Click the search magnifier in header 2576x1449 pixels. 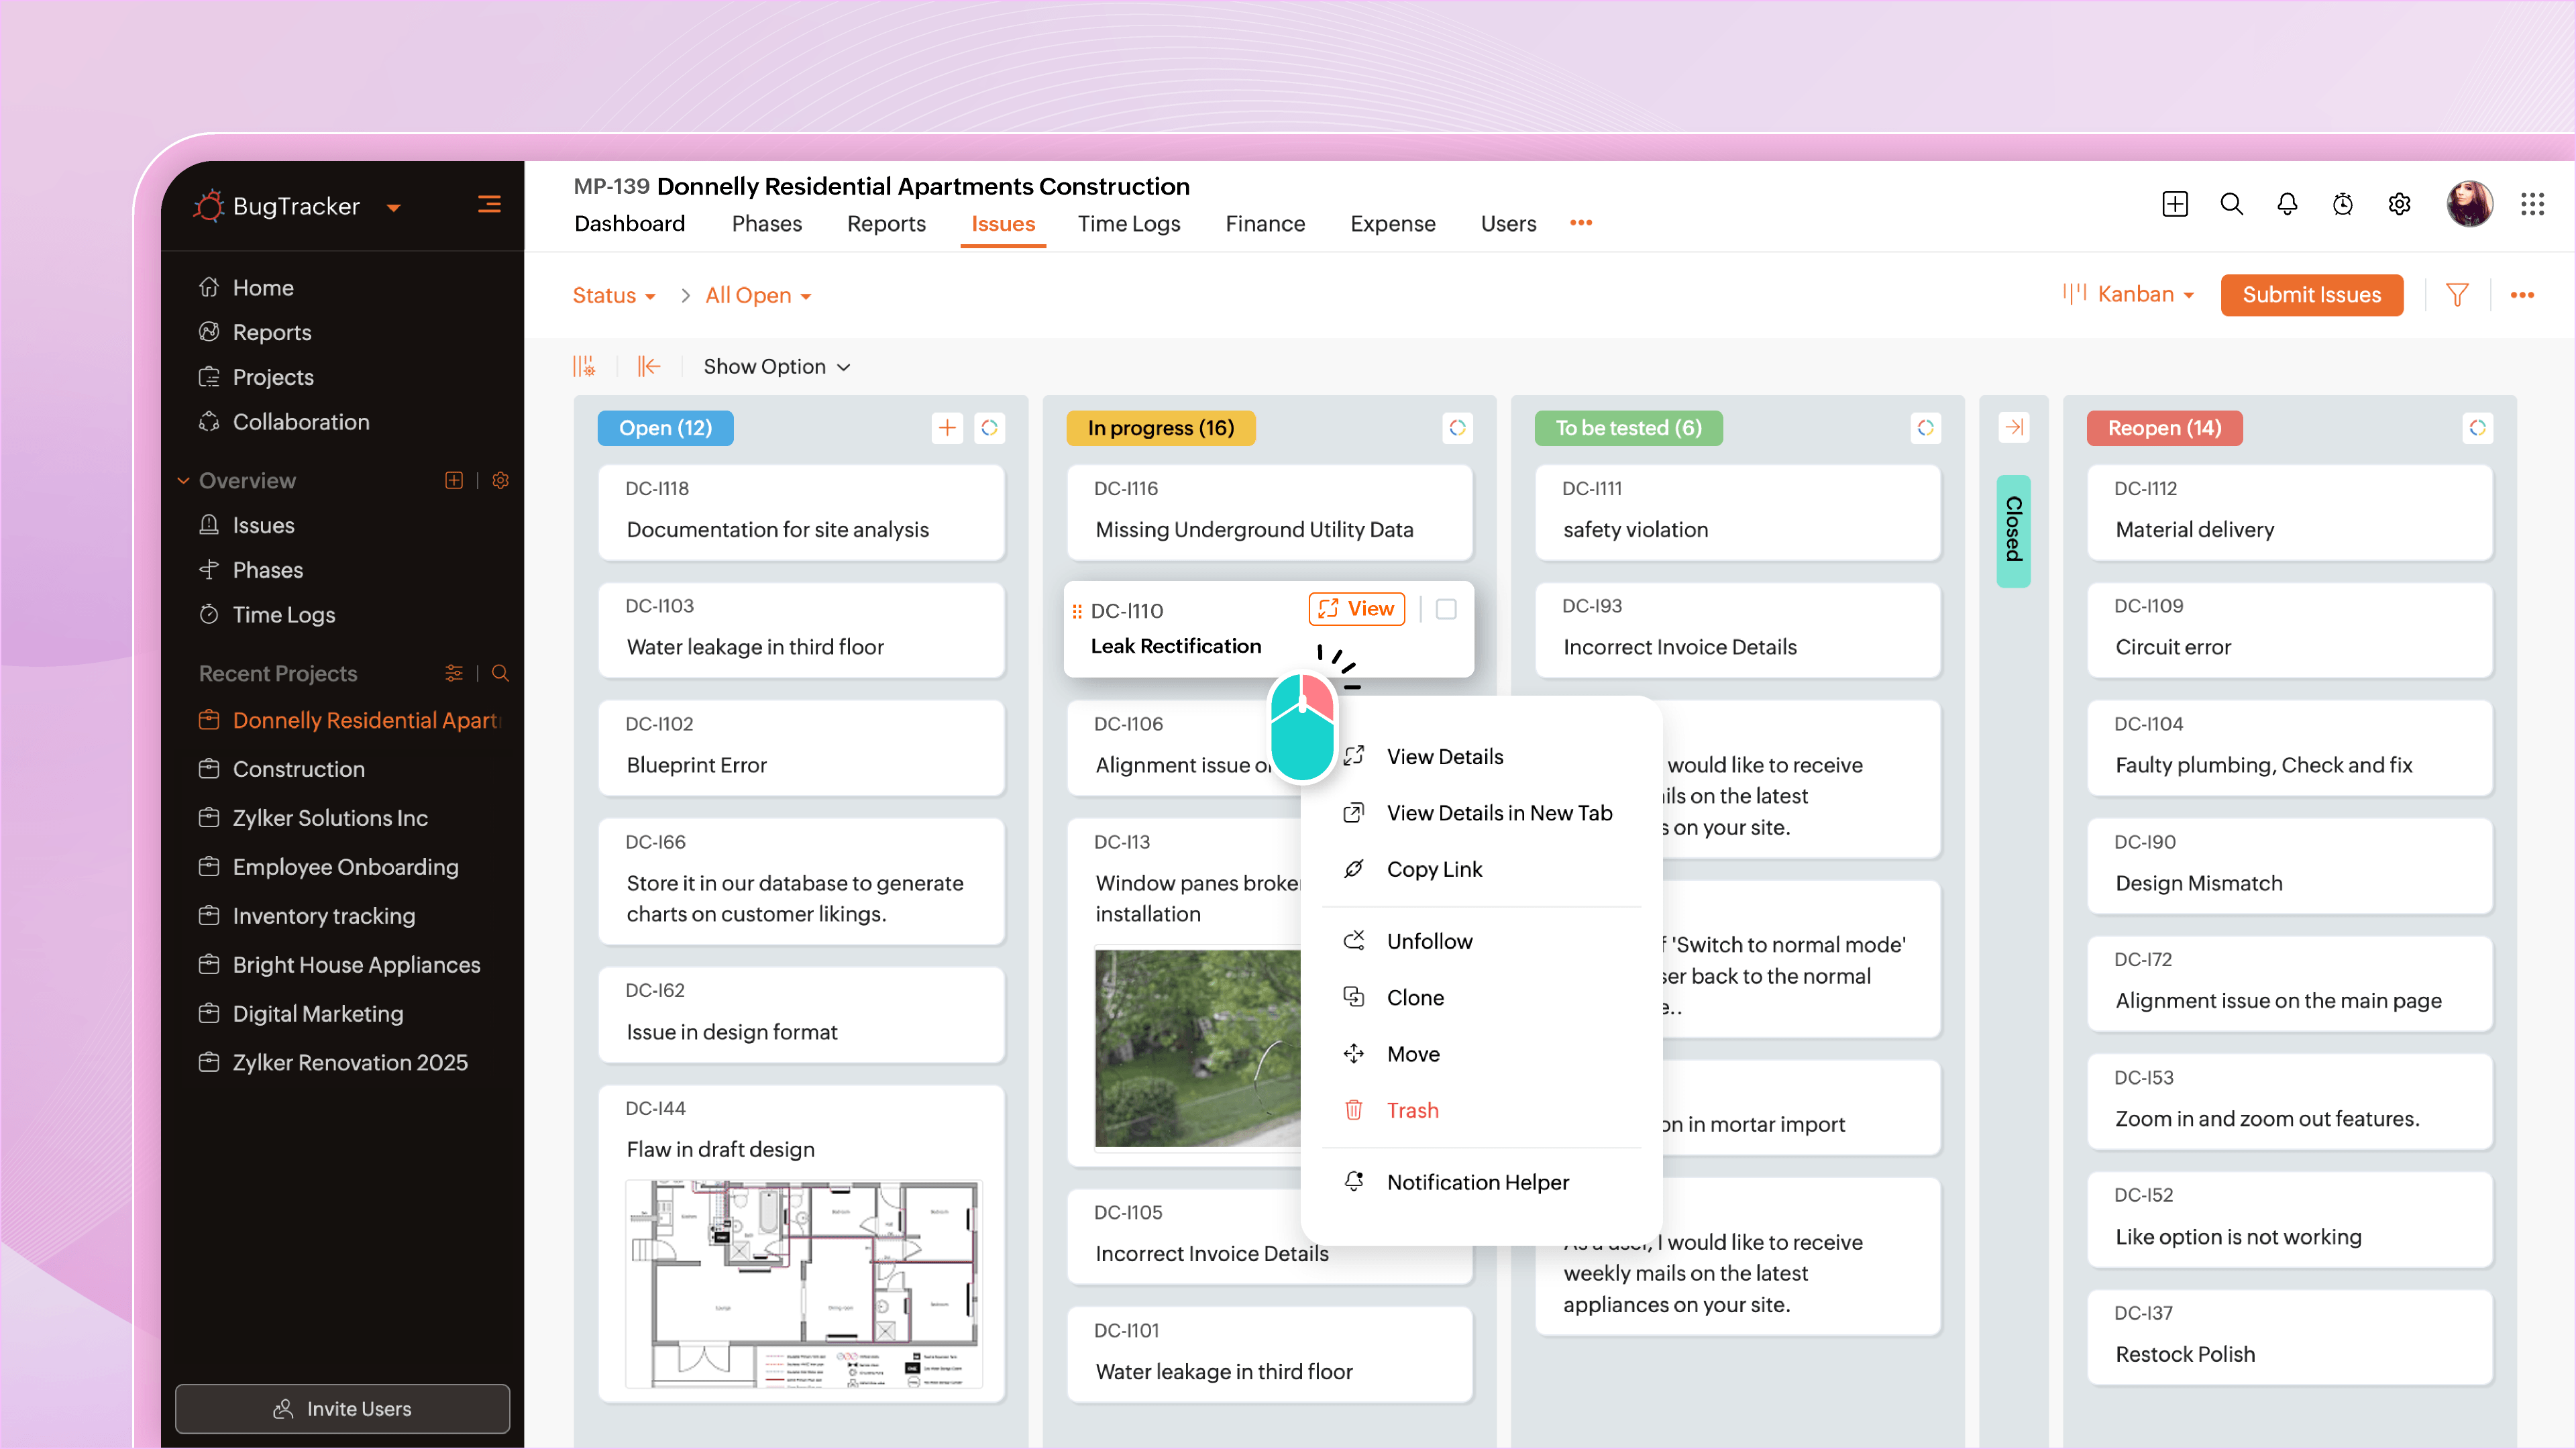click(2231, 205)
